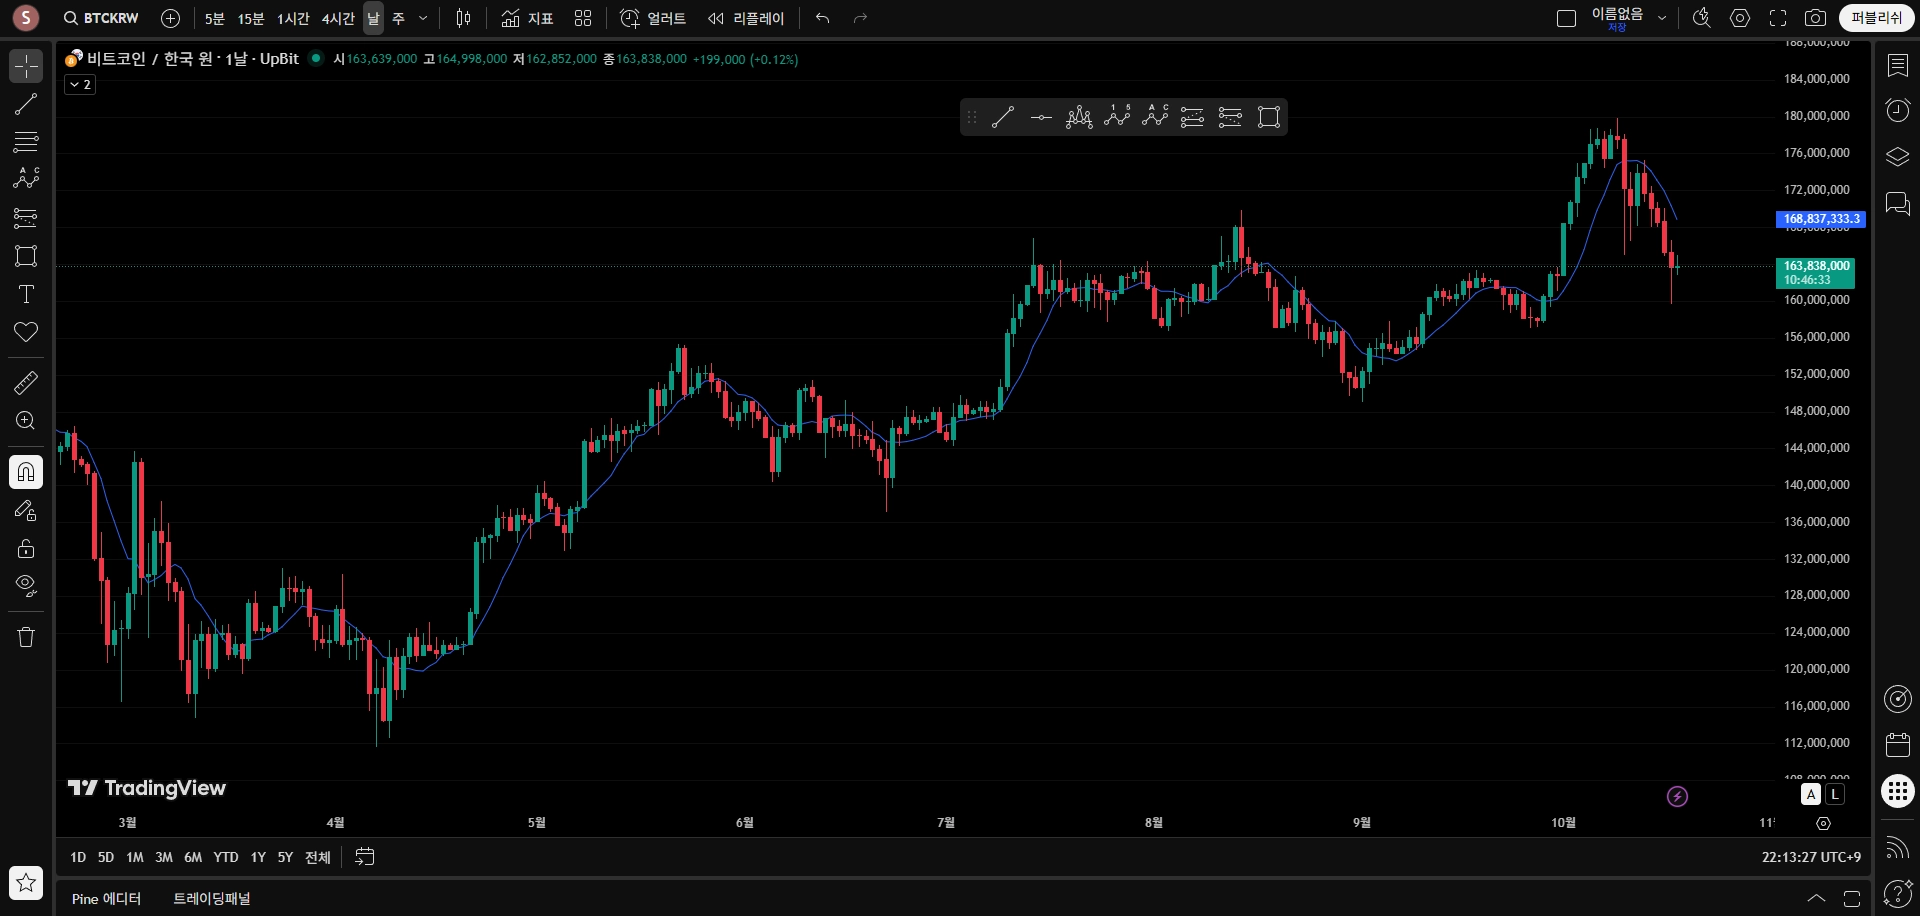This screenshot has height=916, width=1920.
Task: Open the candlestick chart type selector
Action: point(463,18)
